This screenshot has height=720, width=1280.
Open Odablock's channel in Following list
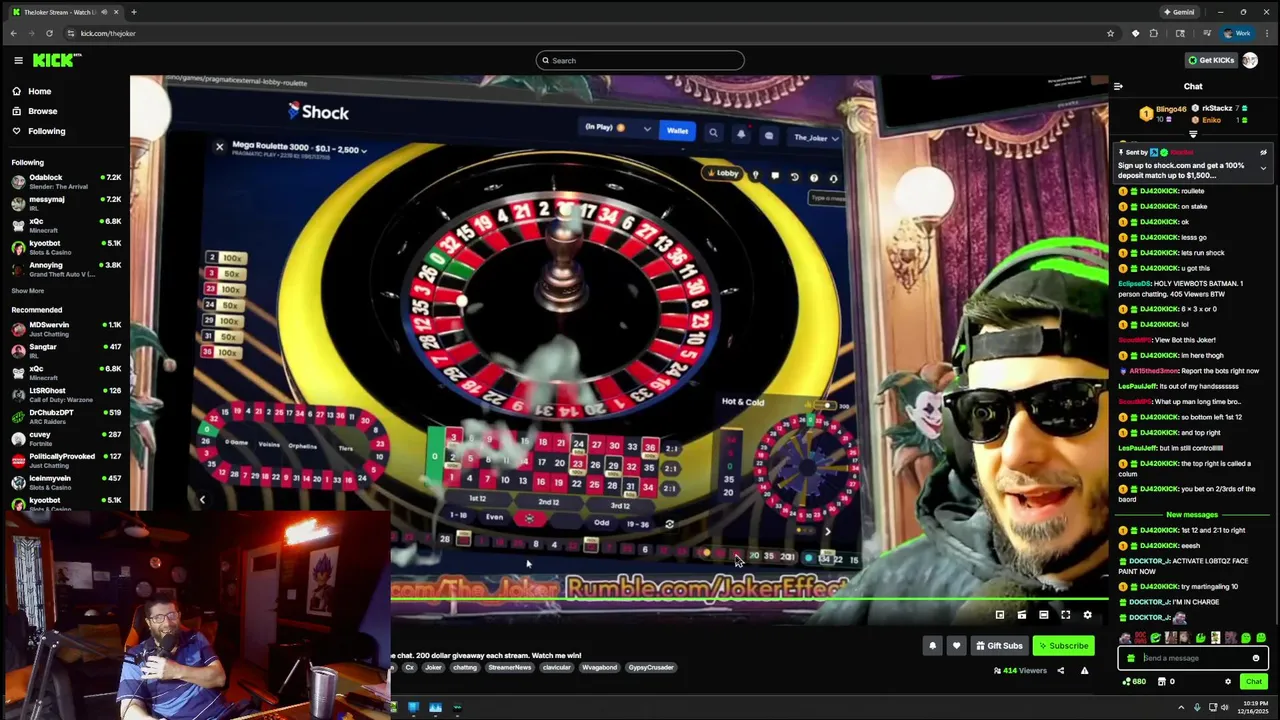[66, 181]
